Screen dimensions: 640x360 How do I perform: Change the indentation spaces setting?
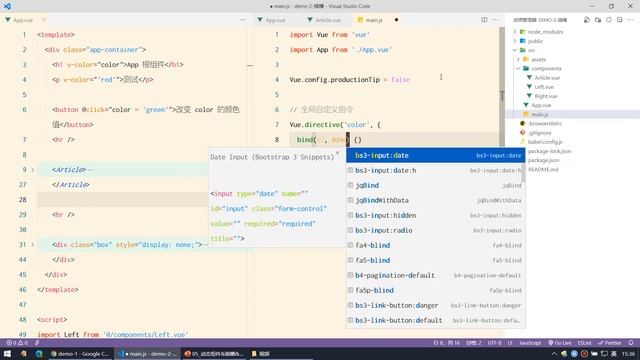tap(474, 343)
